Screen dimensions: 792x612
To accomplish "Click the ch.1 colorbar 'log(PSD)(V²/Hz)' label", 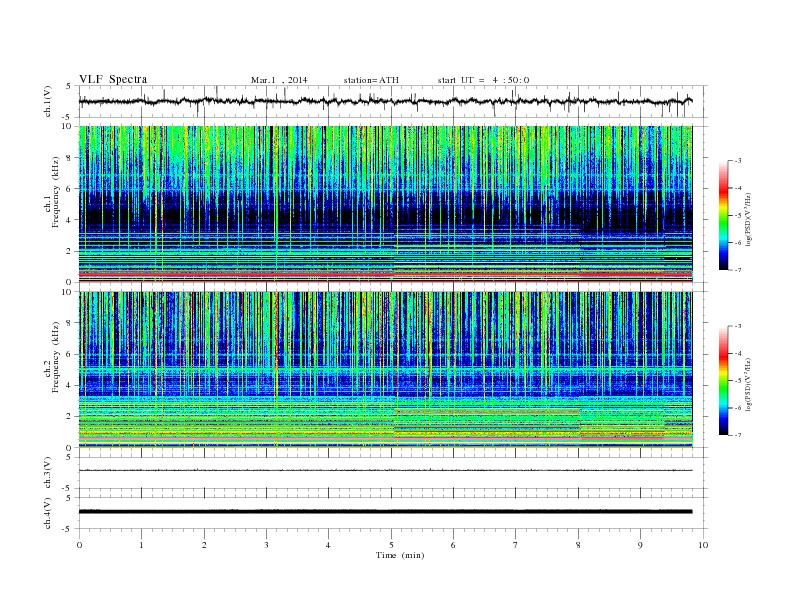I will (748, 219).
